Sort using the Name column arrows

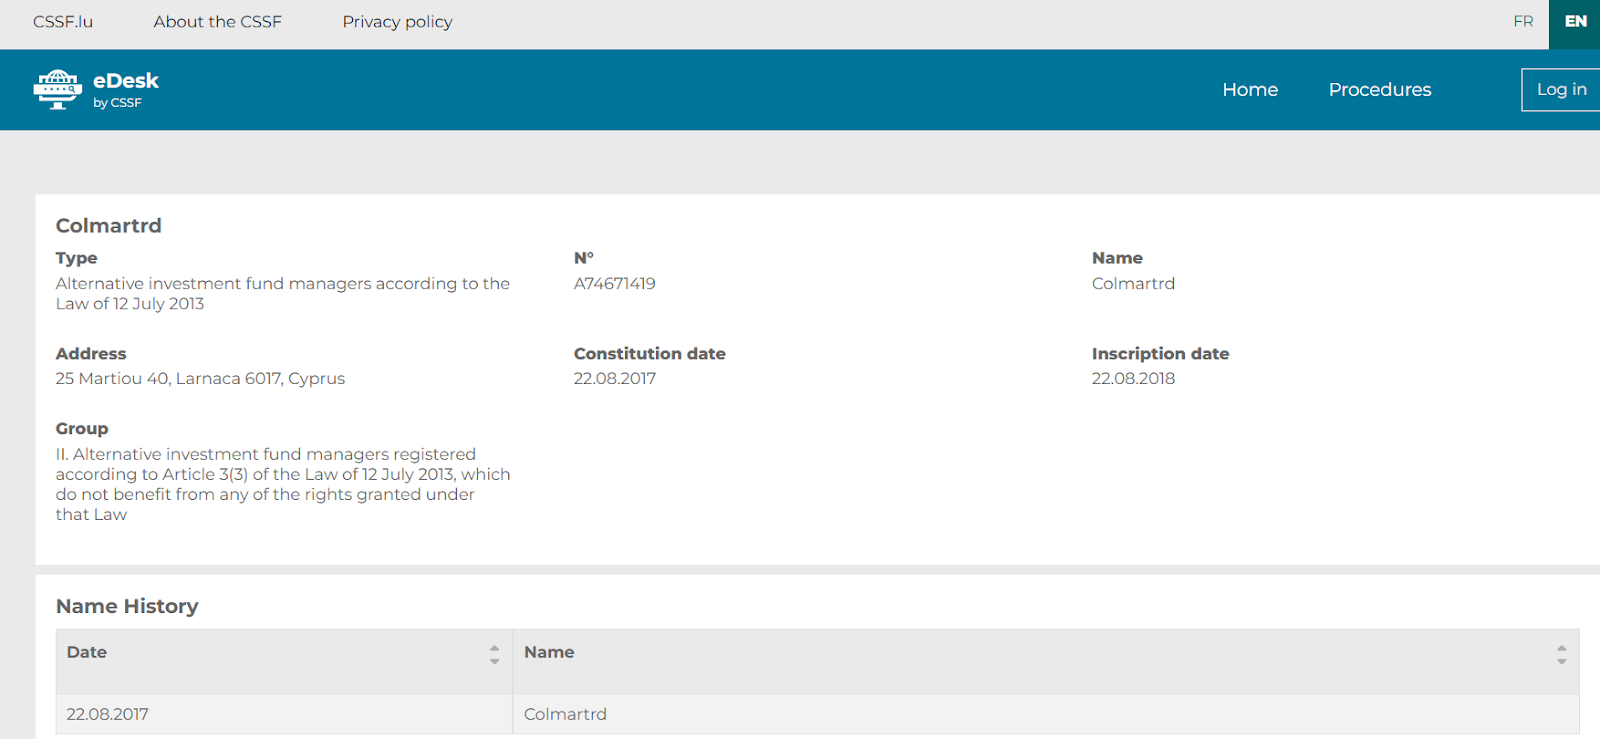pyautogui.click(x=1561, y=655)
